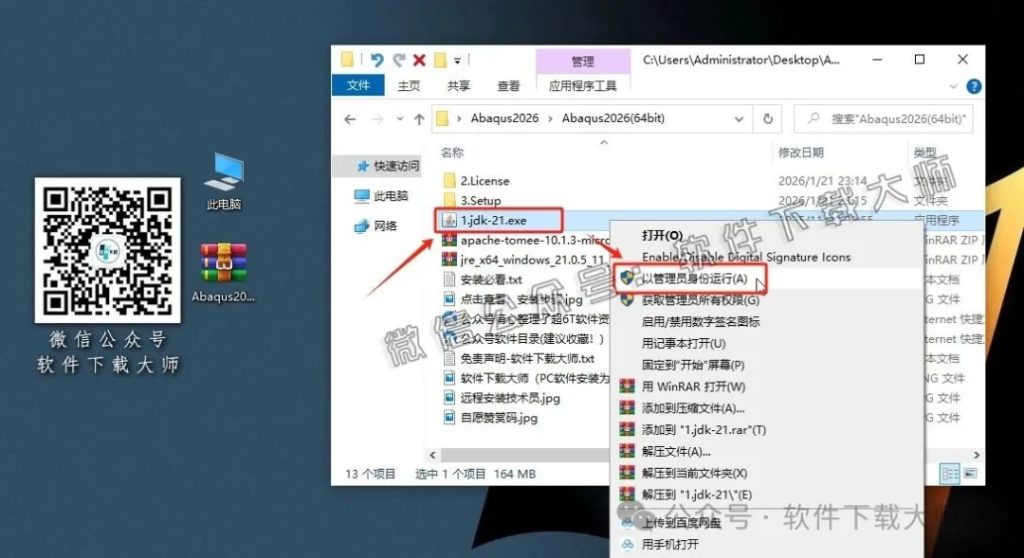Screen dimensions: 1024x558
Task: Choose 添加到 "1.jdk-21.rar"(T)
Action: coord(703,429)
